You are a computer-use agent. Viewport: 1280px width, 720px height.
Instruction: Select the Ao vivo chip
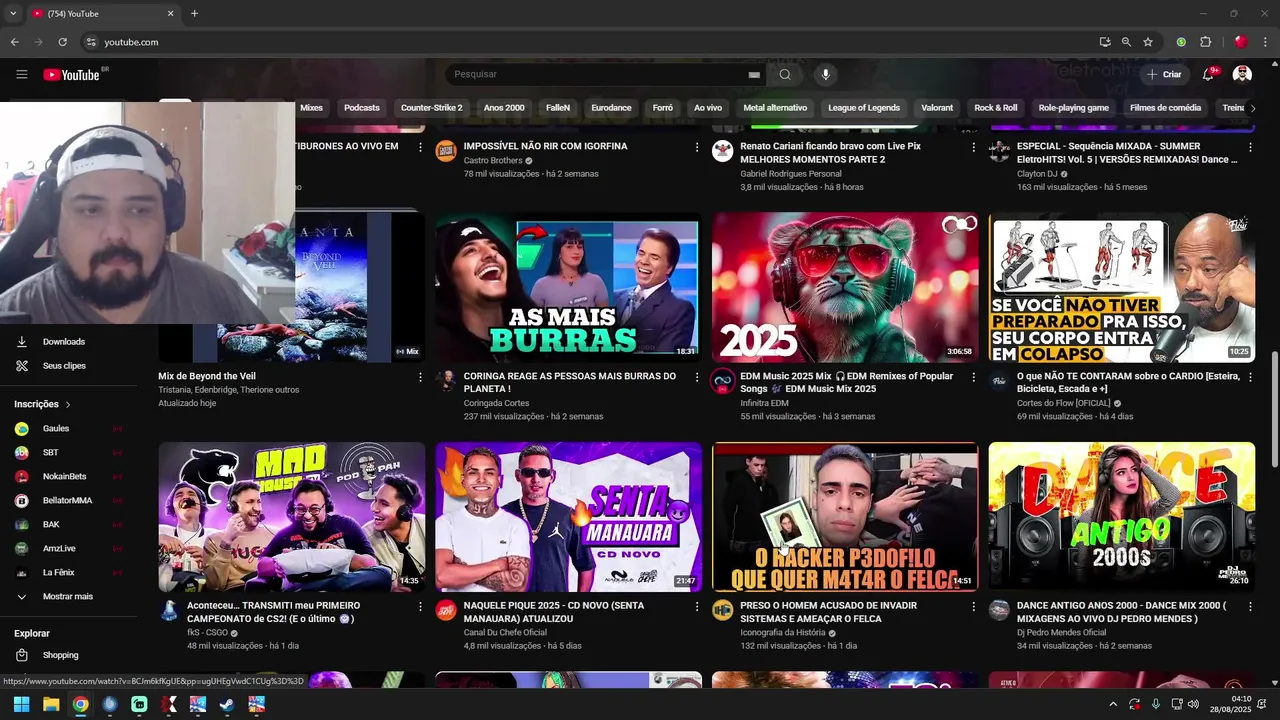[708, 108]
